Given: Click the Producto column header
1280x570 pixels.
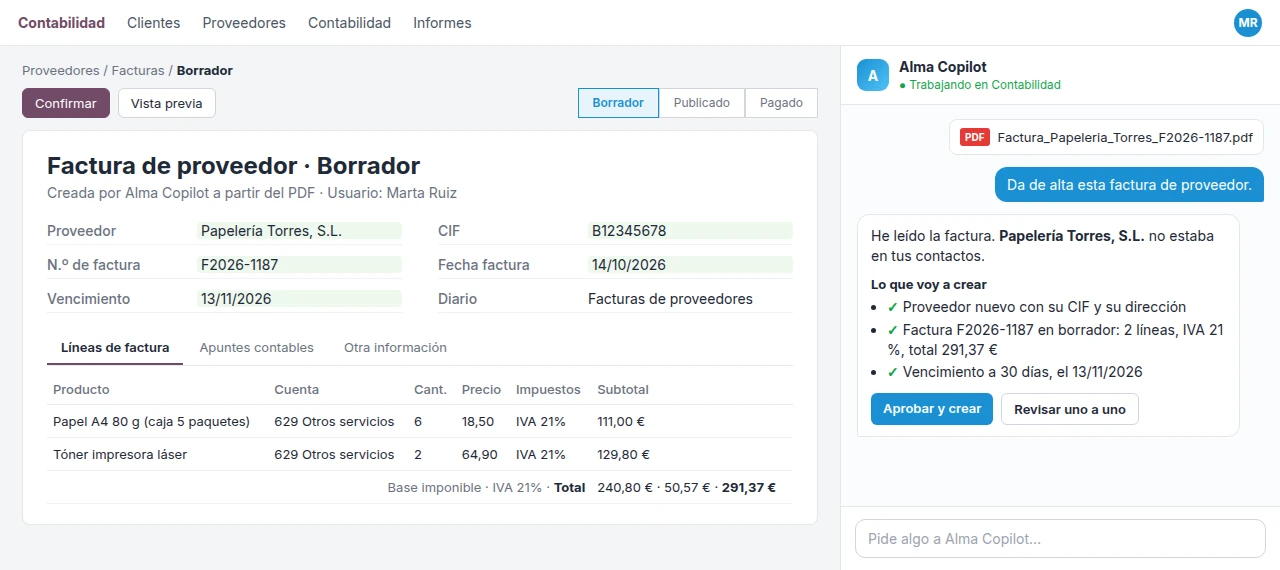Looking at the screenshot, I should [81, 389].
